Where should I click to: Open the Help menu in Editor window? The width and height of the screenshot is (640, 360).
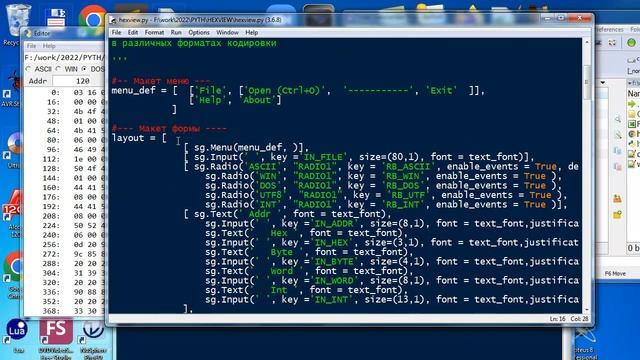click(49, 46)
